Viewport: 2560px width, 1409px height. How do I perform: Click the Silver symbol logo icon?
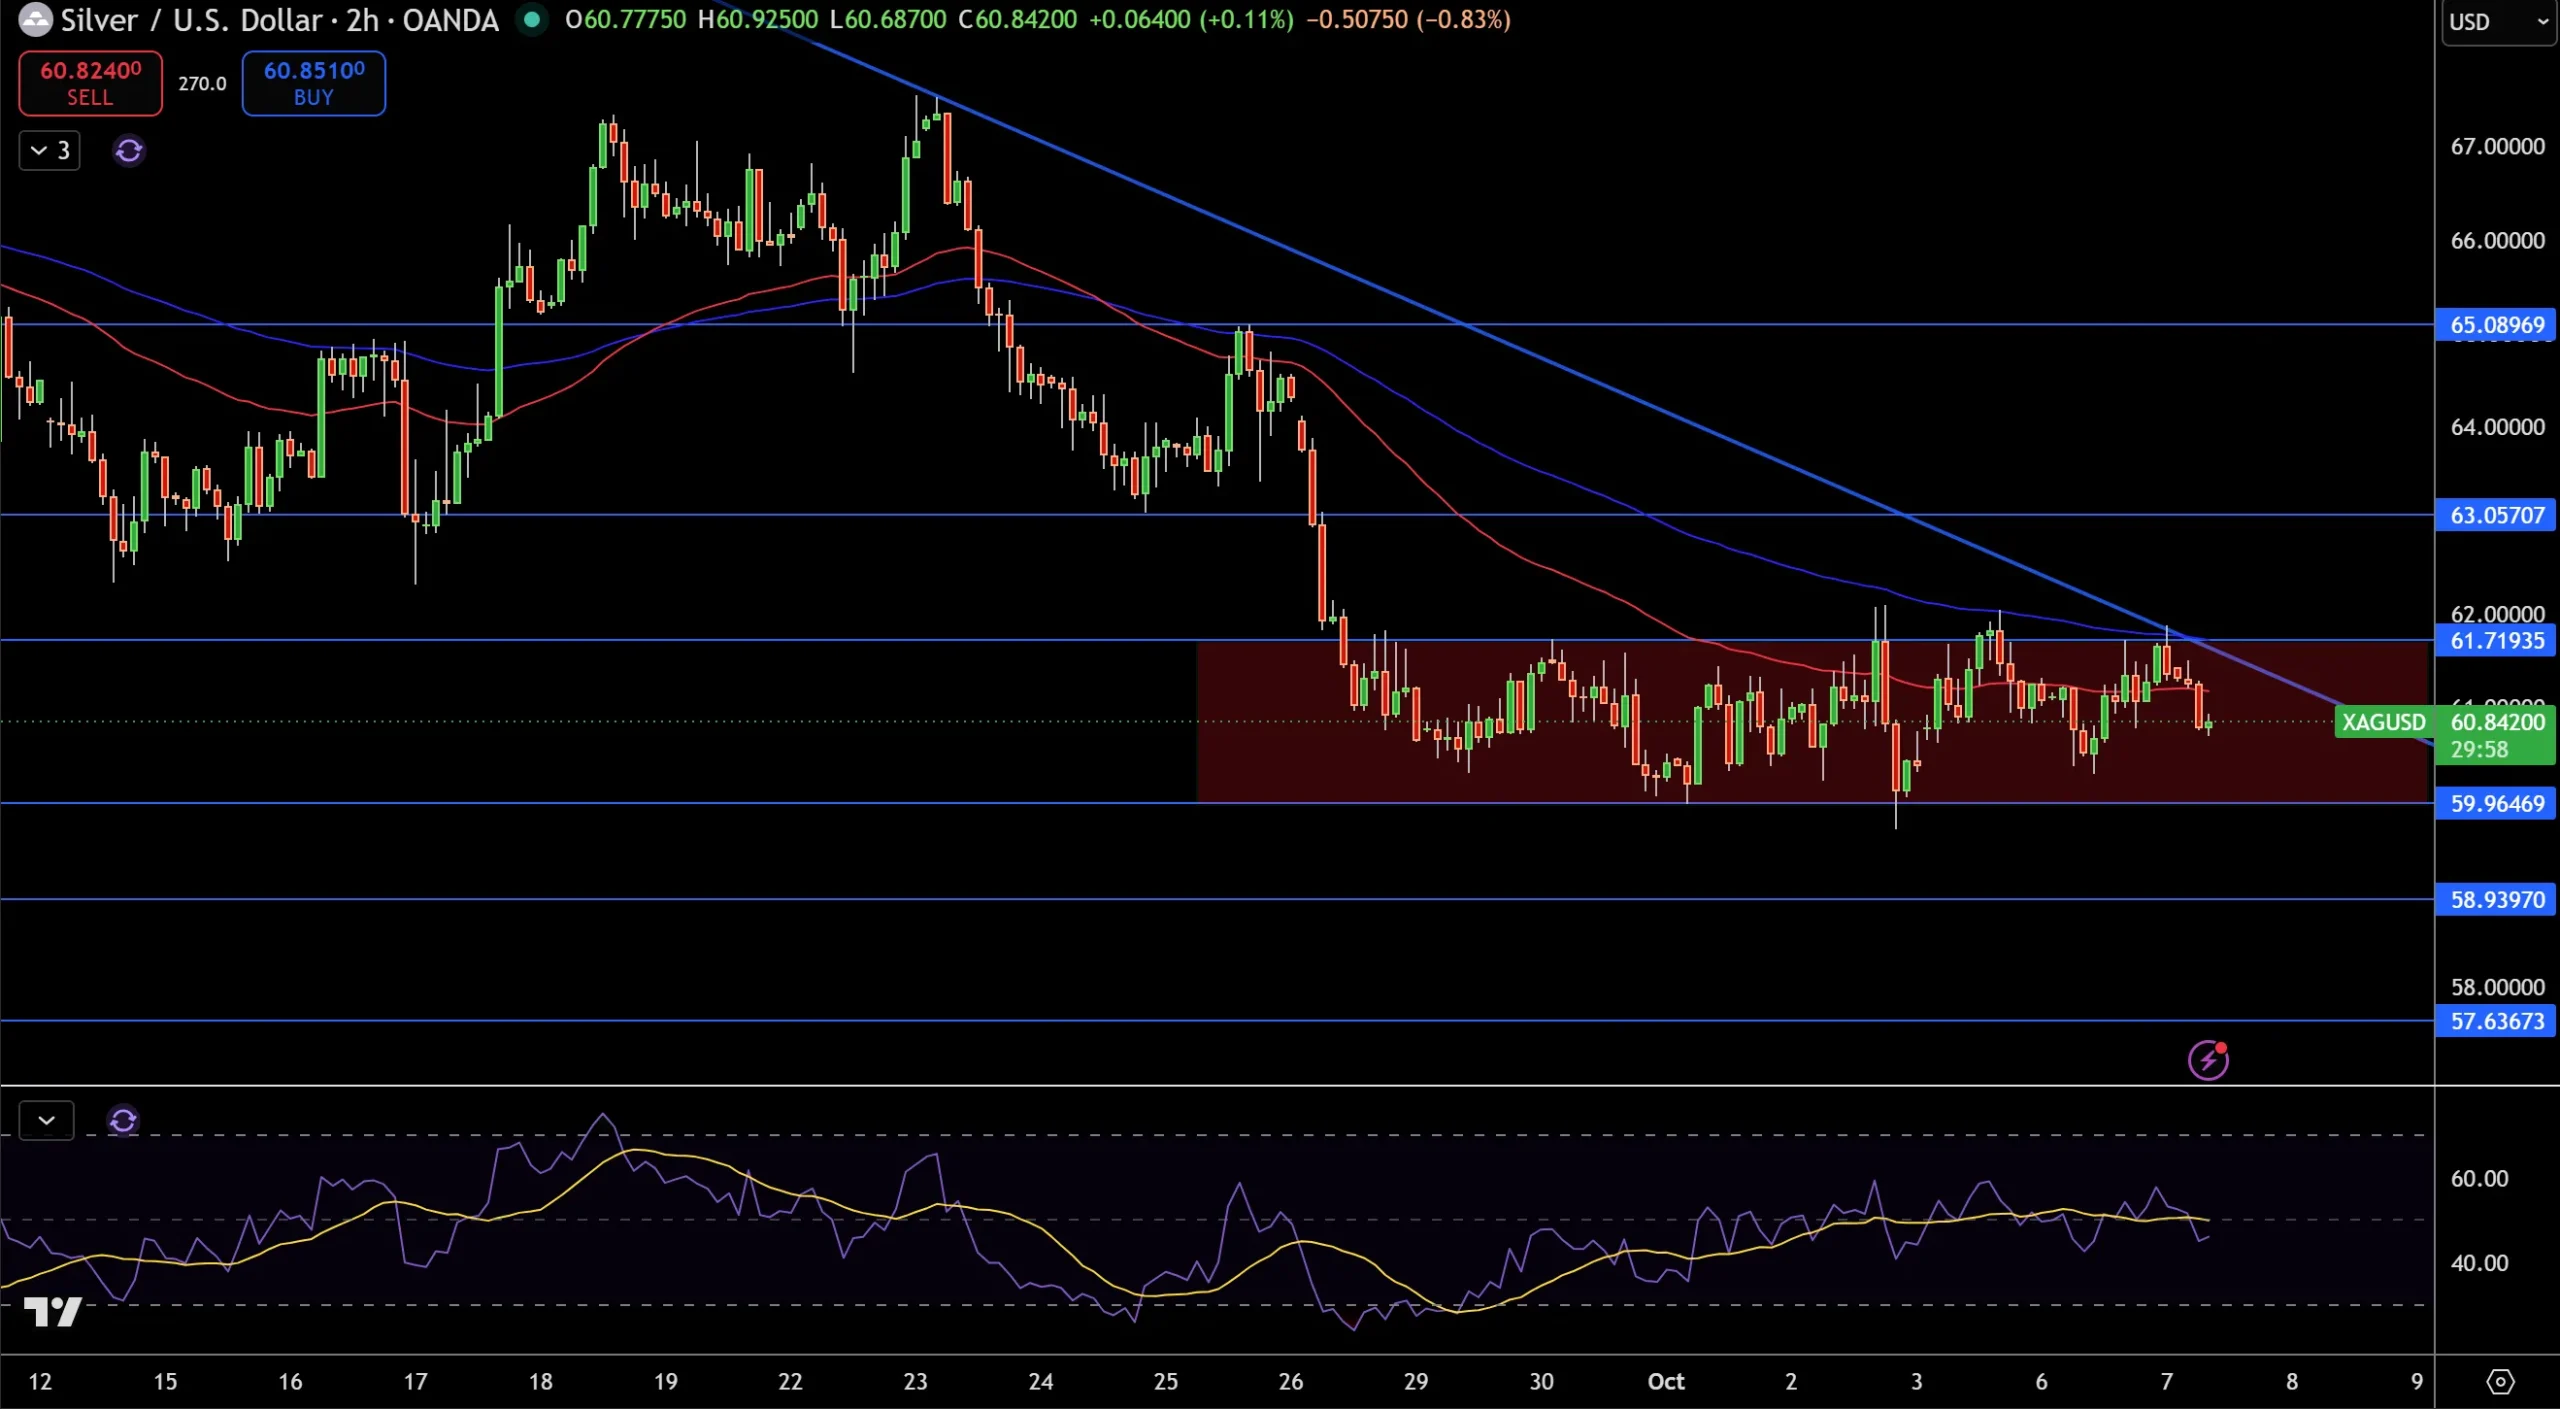click(35, 19)
